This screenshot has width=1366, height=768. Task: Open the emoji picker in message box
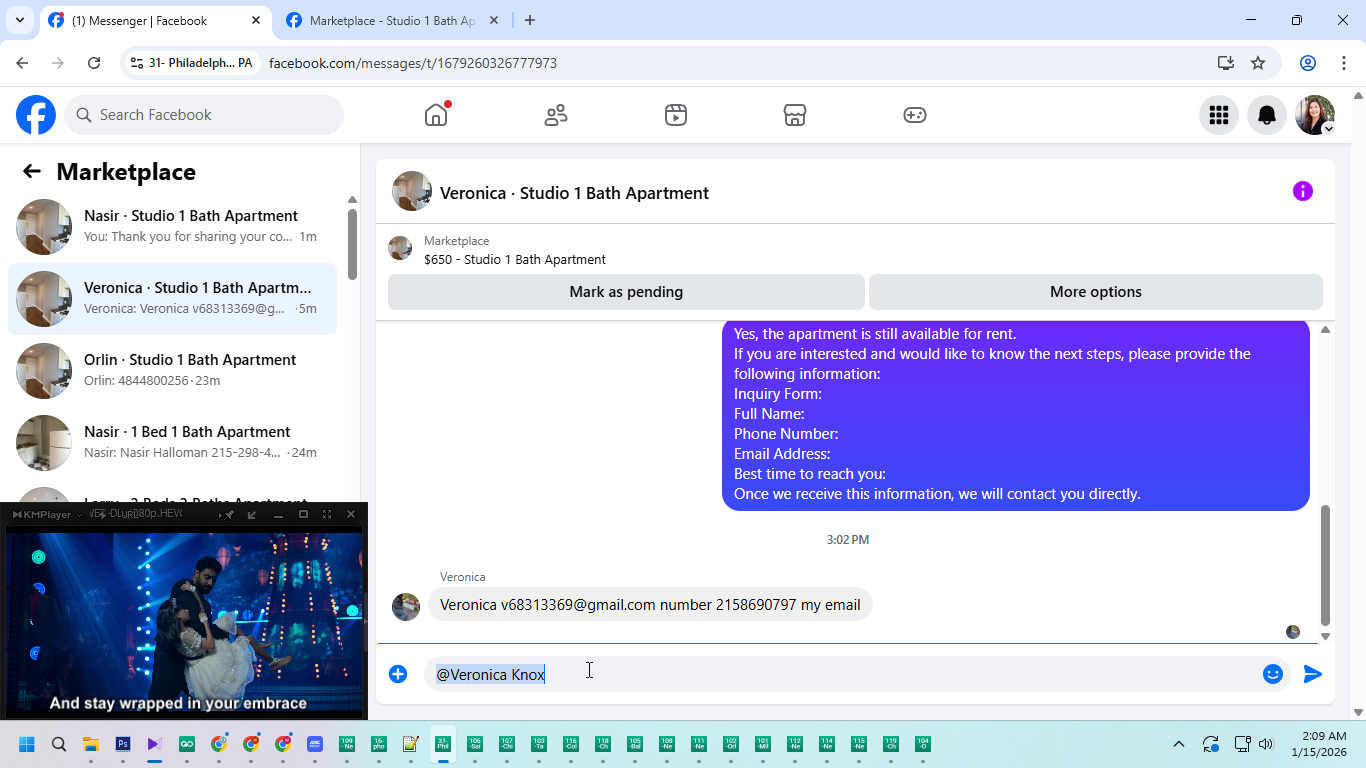(x=1273, y=674)
